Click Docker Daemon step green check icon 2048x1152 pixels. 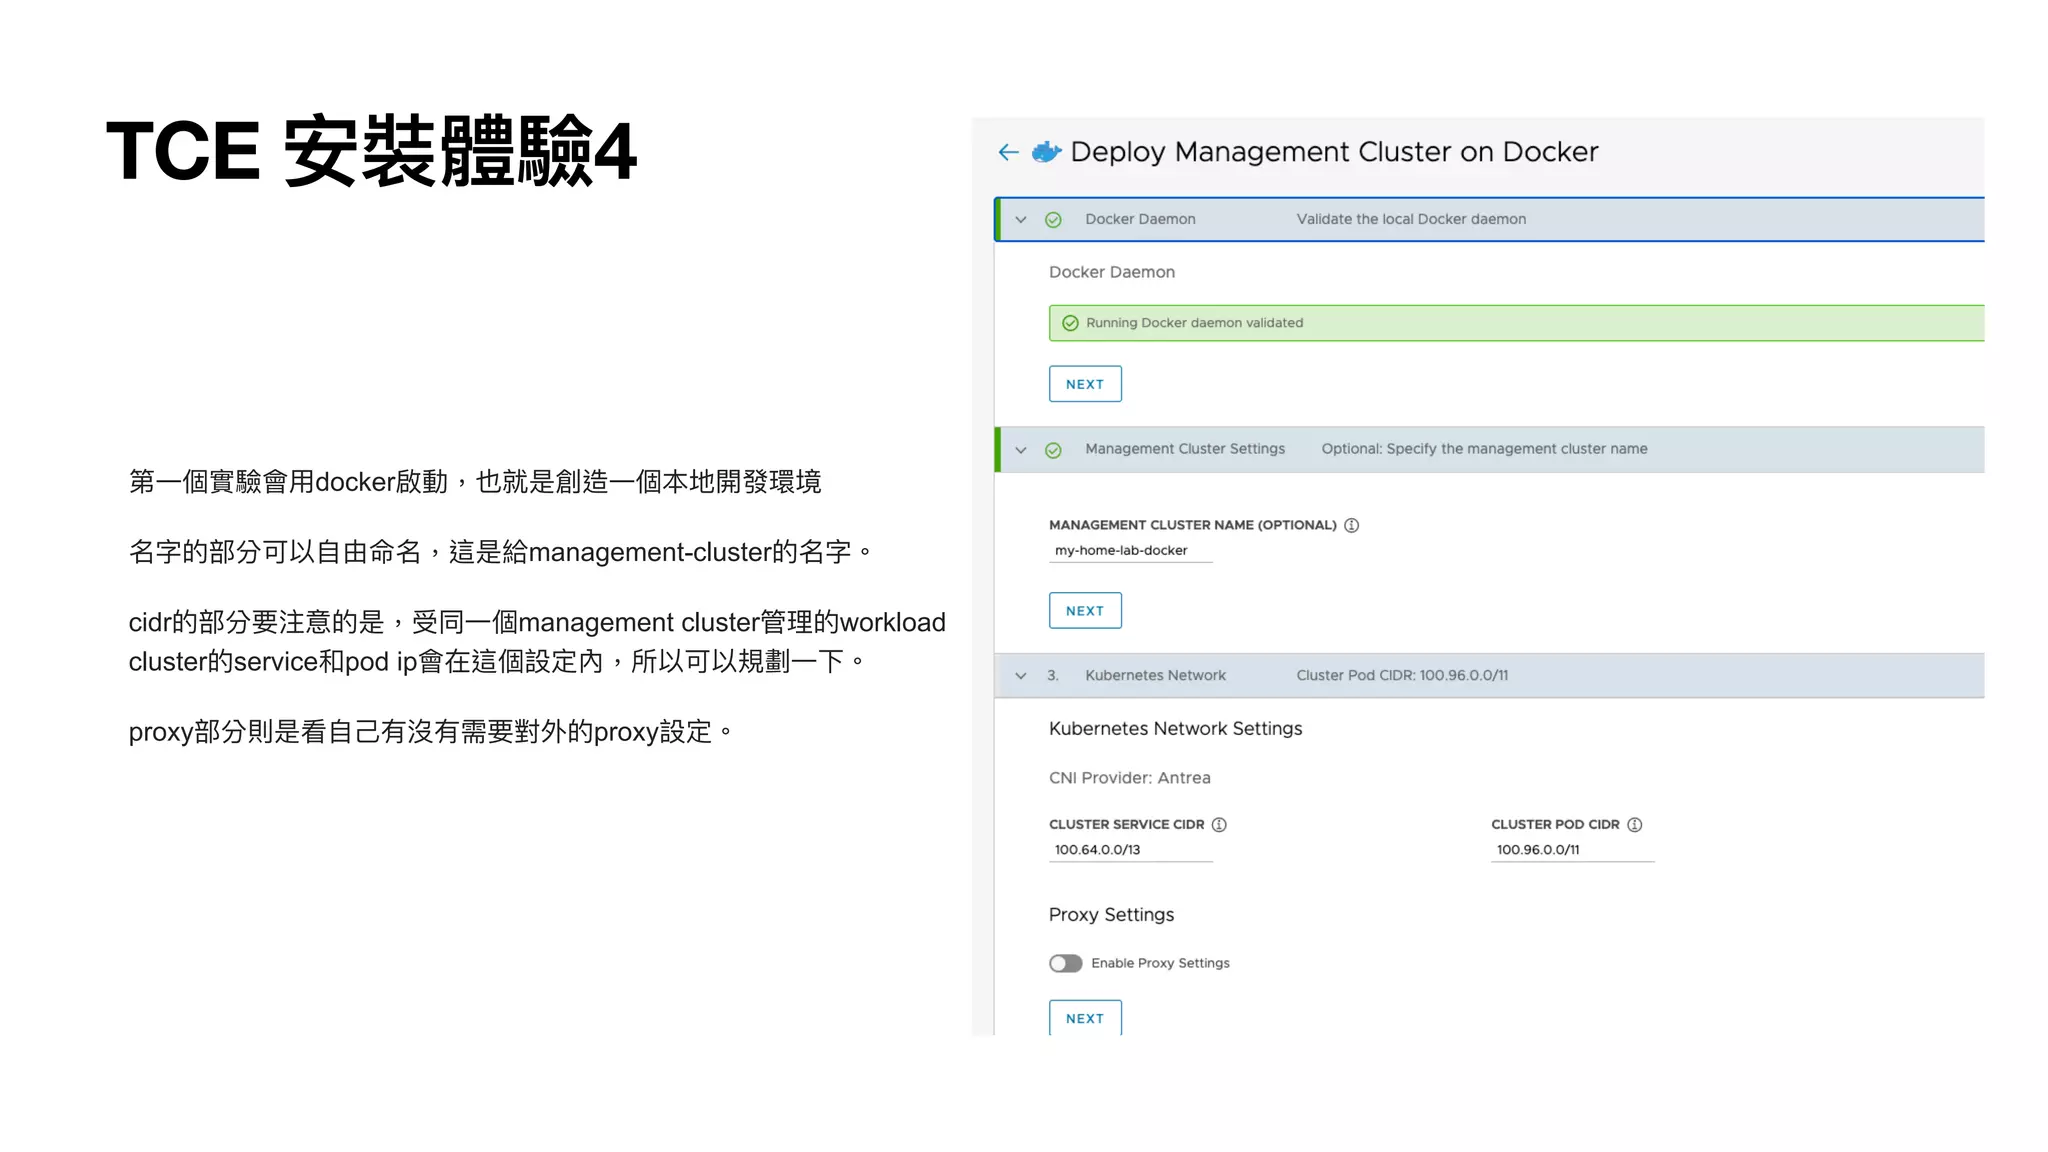[x=1053, y=220]
